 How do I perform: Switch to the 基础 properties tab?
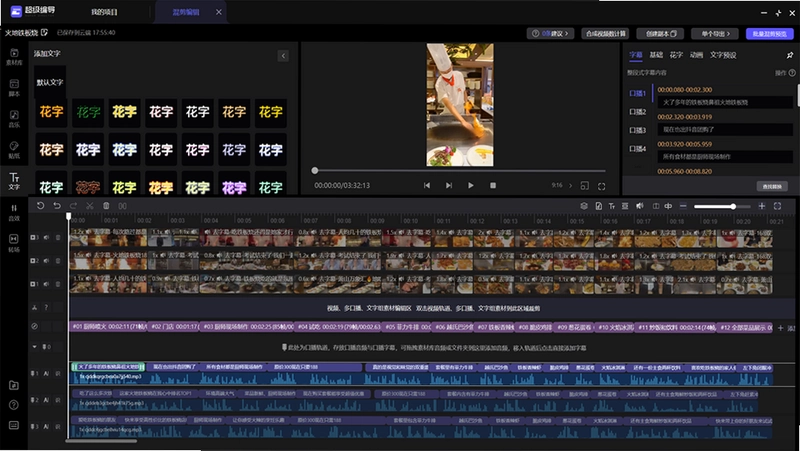pyautogui.click(x=656, y=55)
